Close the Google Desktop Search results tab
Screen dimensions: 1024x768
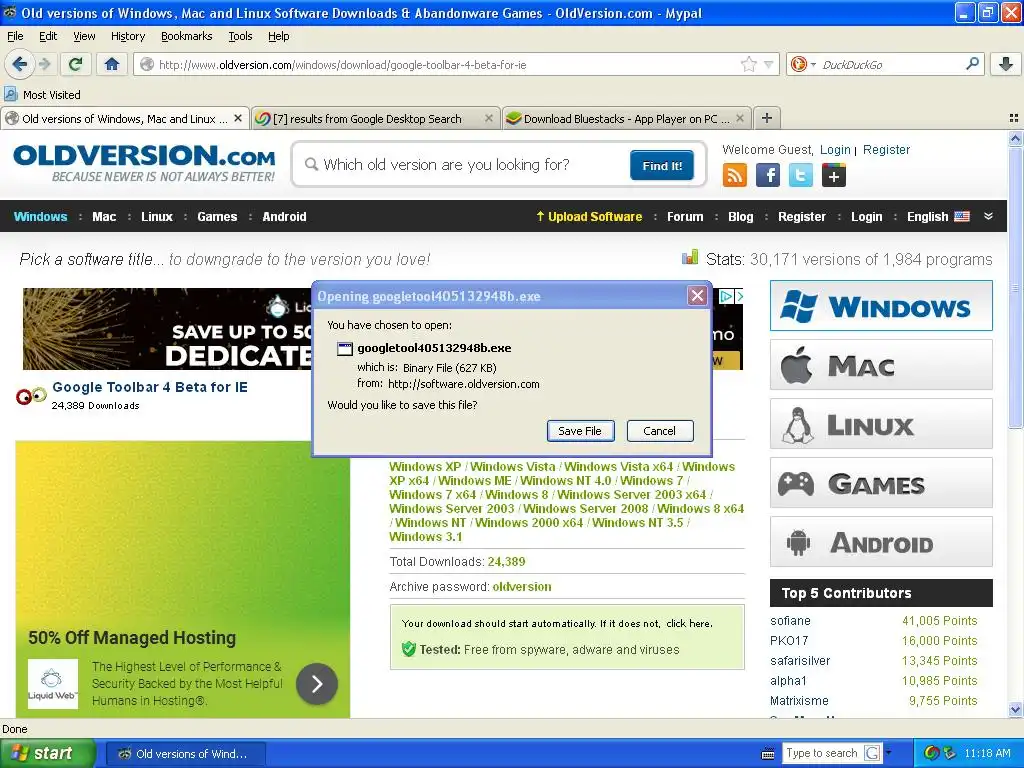pos(488,118)
